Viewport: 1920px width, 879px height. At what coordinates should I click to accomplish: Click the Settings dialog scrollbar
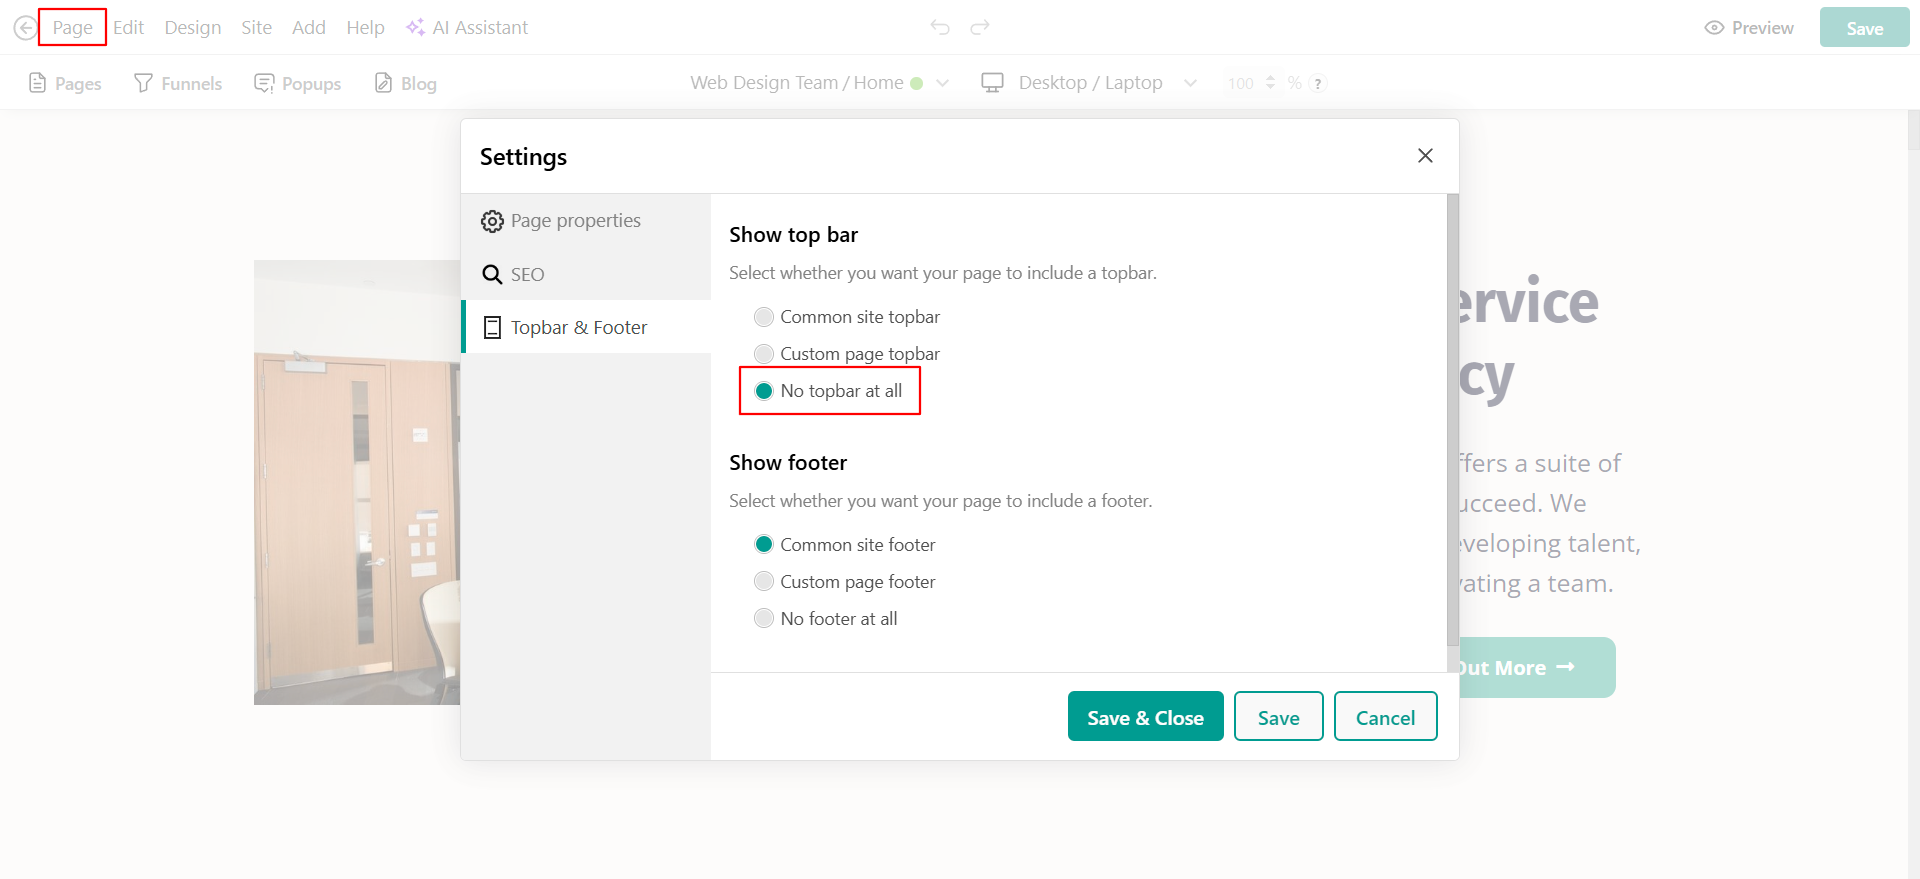click(1453, 420)
